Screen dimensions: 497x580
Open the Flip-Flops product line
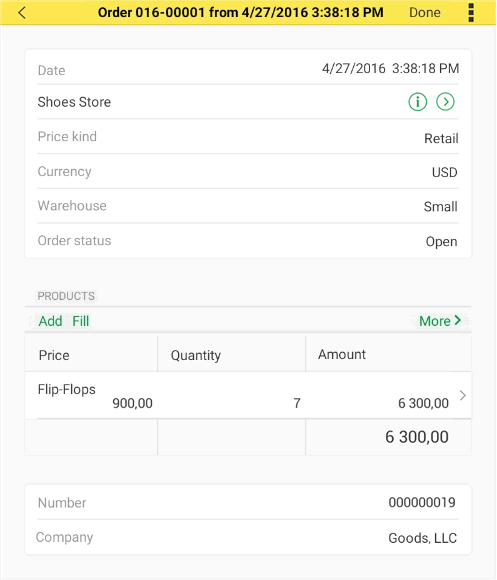(248, 395)
